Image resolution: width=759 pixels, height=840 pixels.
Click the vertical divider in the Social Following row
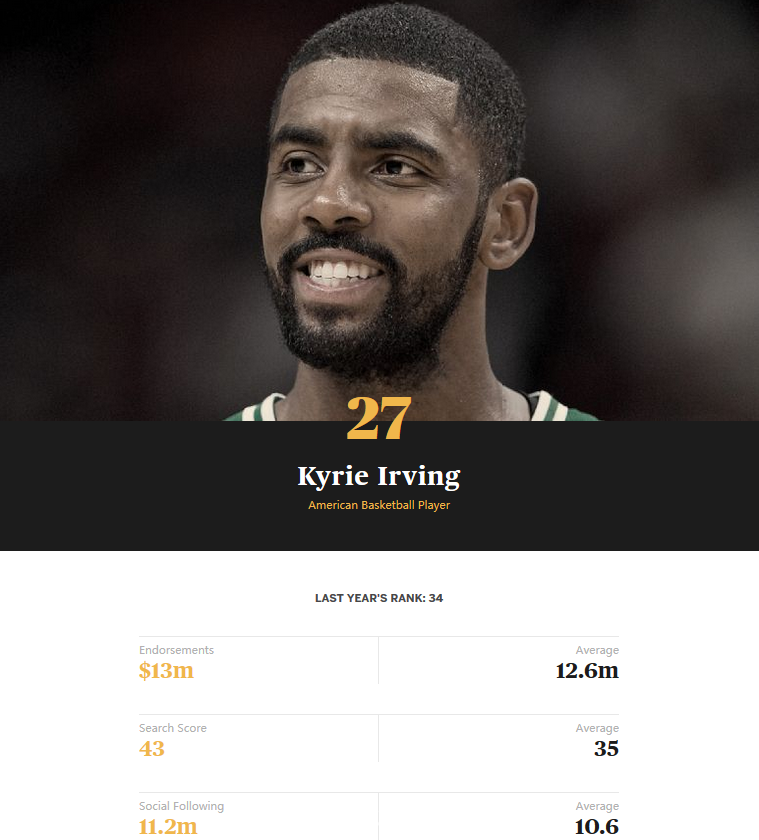[378, 816]
